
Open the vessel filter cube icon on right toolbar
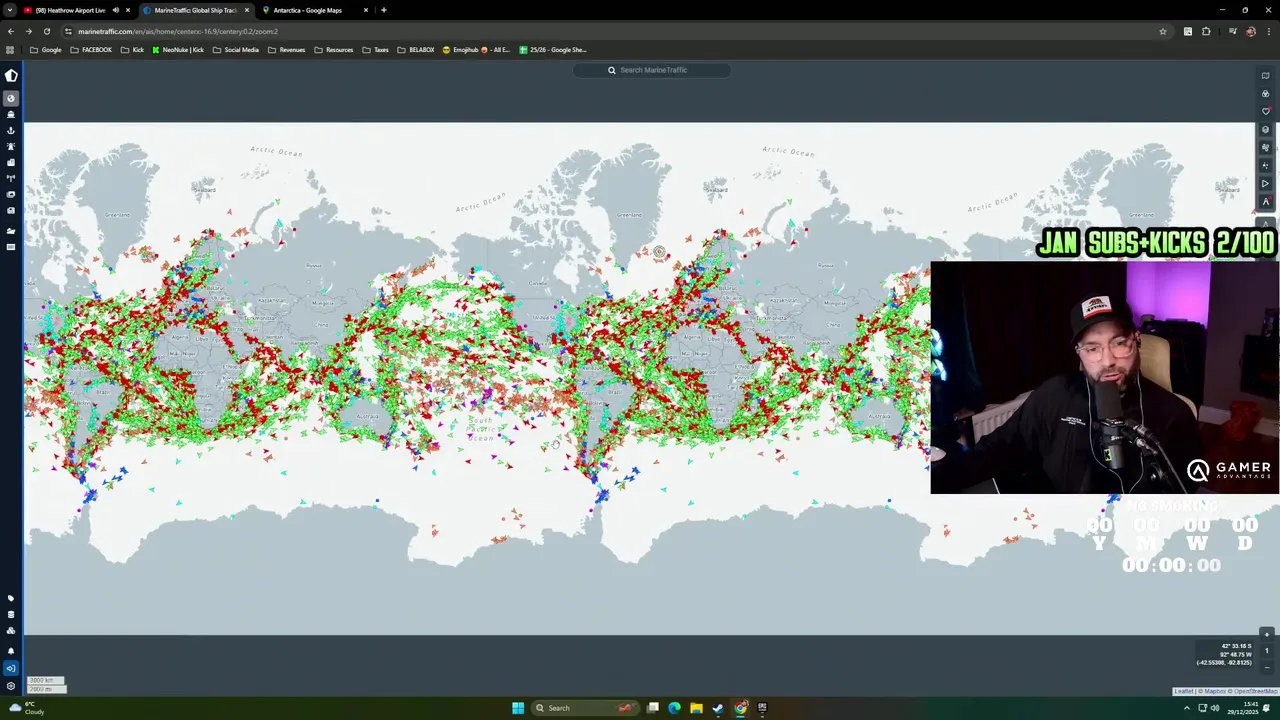(x=1265, y=130)
